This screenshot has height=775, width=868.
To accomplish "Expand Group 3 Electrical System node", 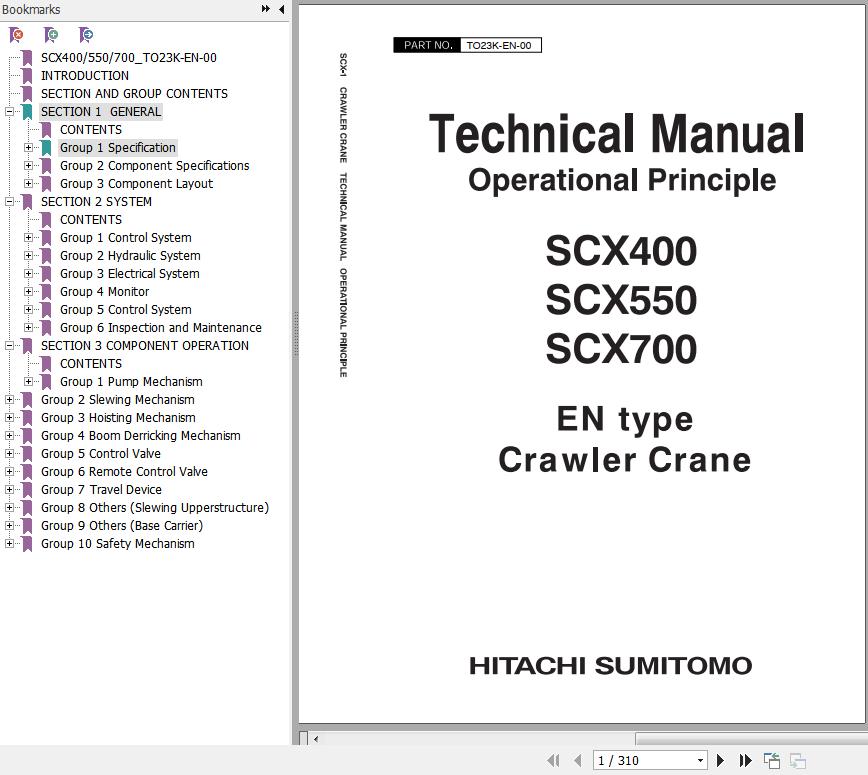I will (28, 273).
